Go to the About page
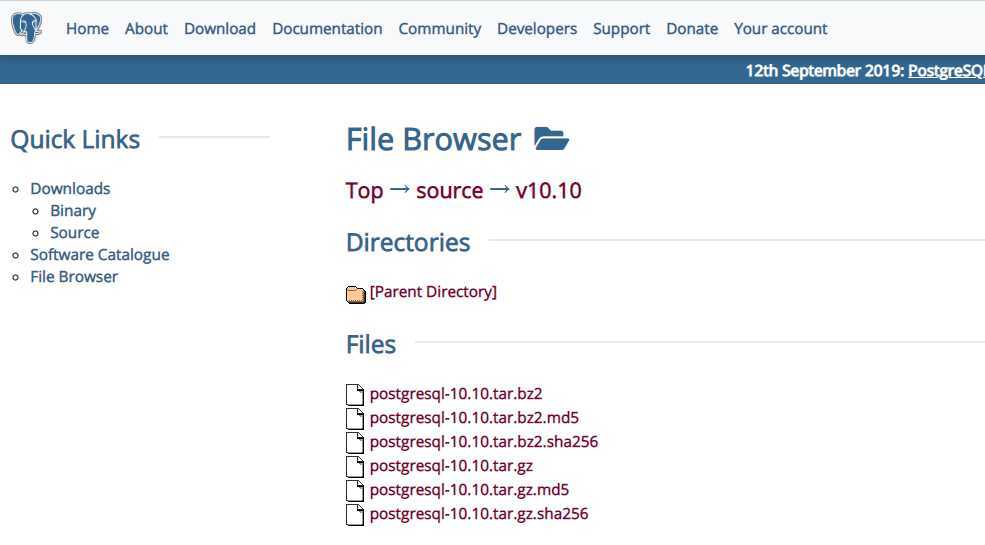The width and height of the screenshot is (985, 545). pyautogui.click(x=146, y=29)
